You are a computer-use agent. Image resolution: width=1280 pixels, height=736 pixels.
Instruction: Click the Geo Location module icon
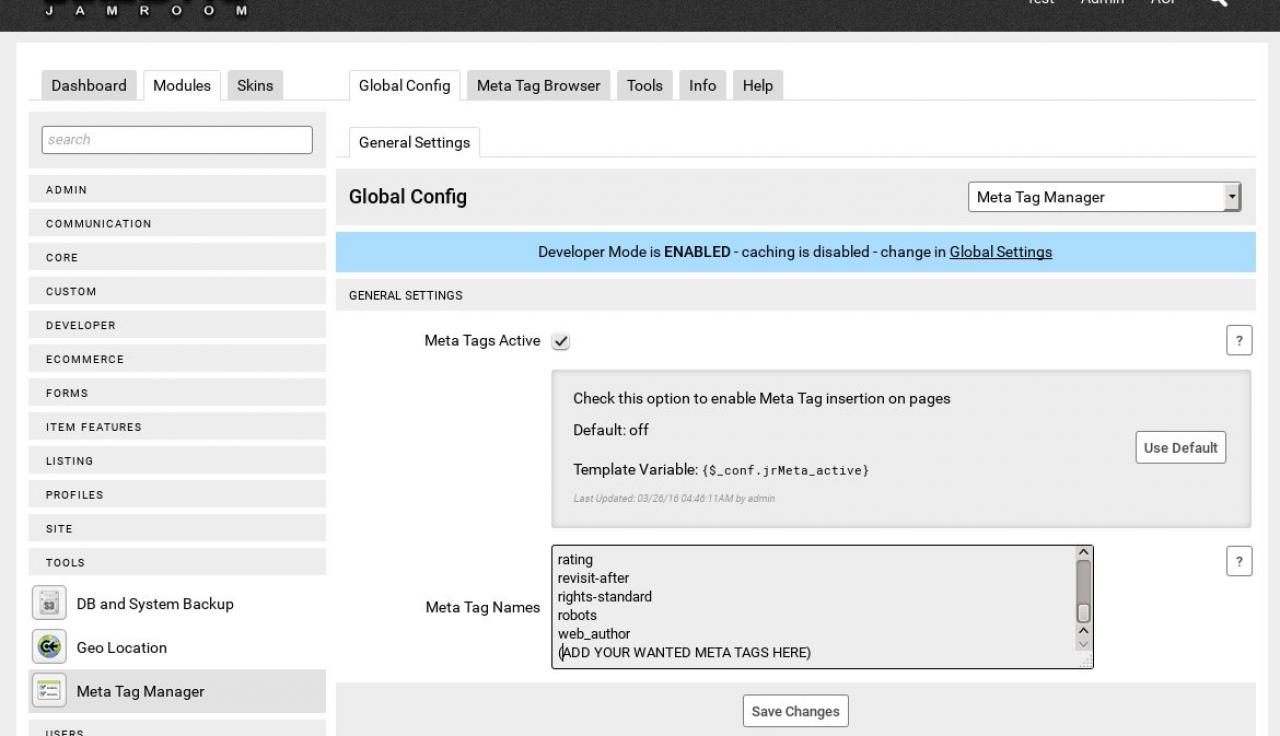[x=49, y=647]
